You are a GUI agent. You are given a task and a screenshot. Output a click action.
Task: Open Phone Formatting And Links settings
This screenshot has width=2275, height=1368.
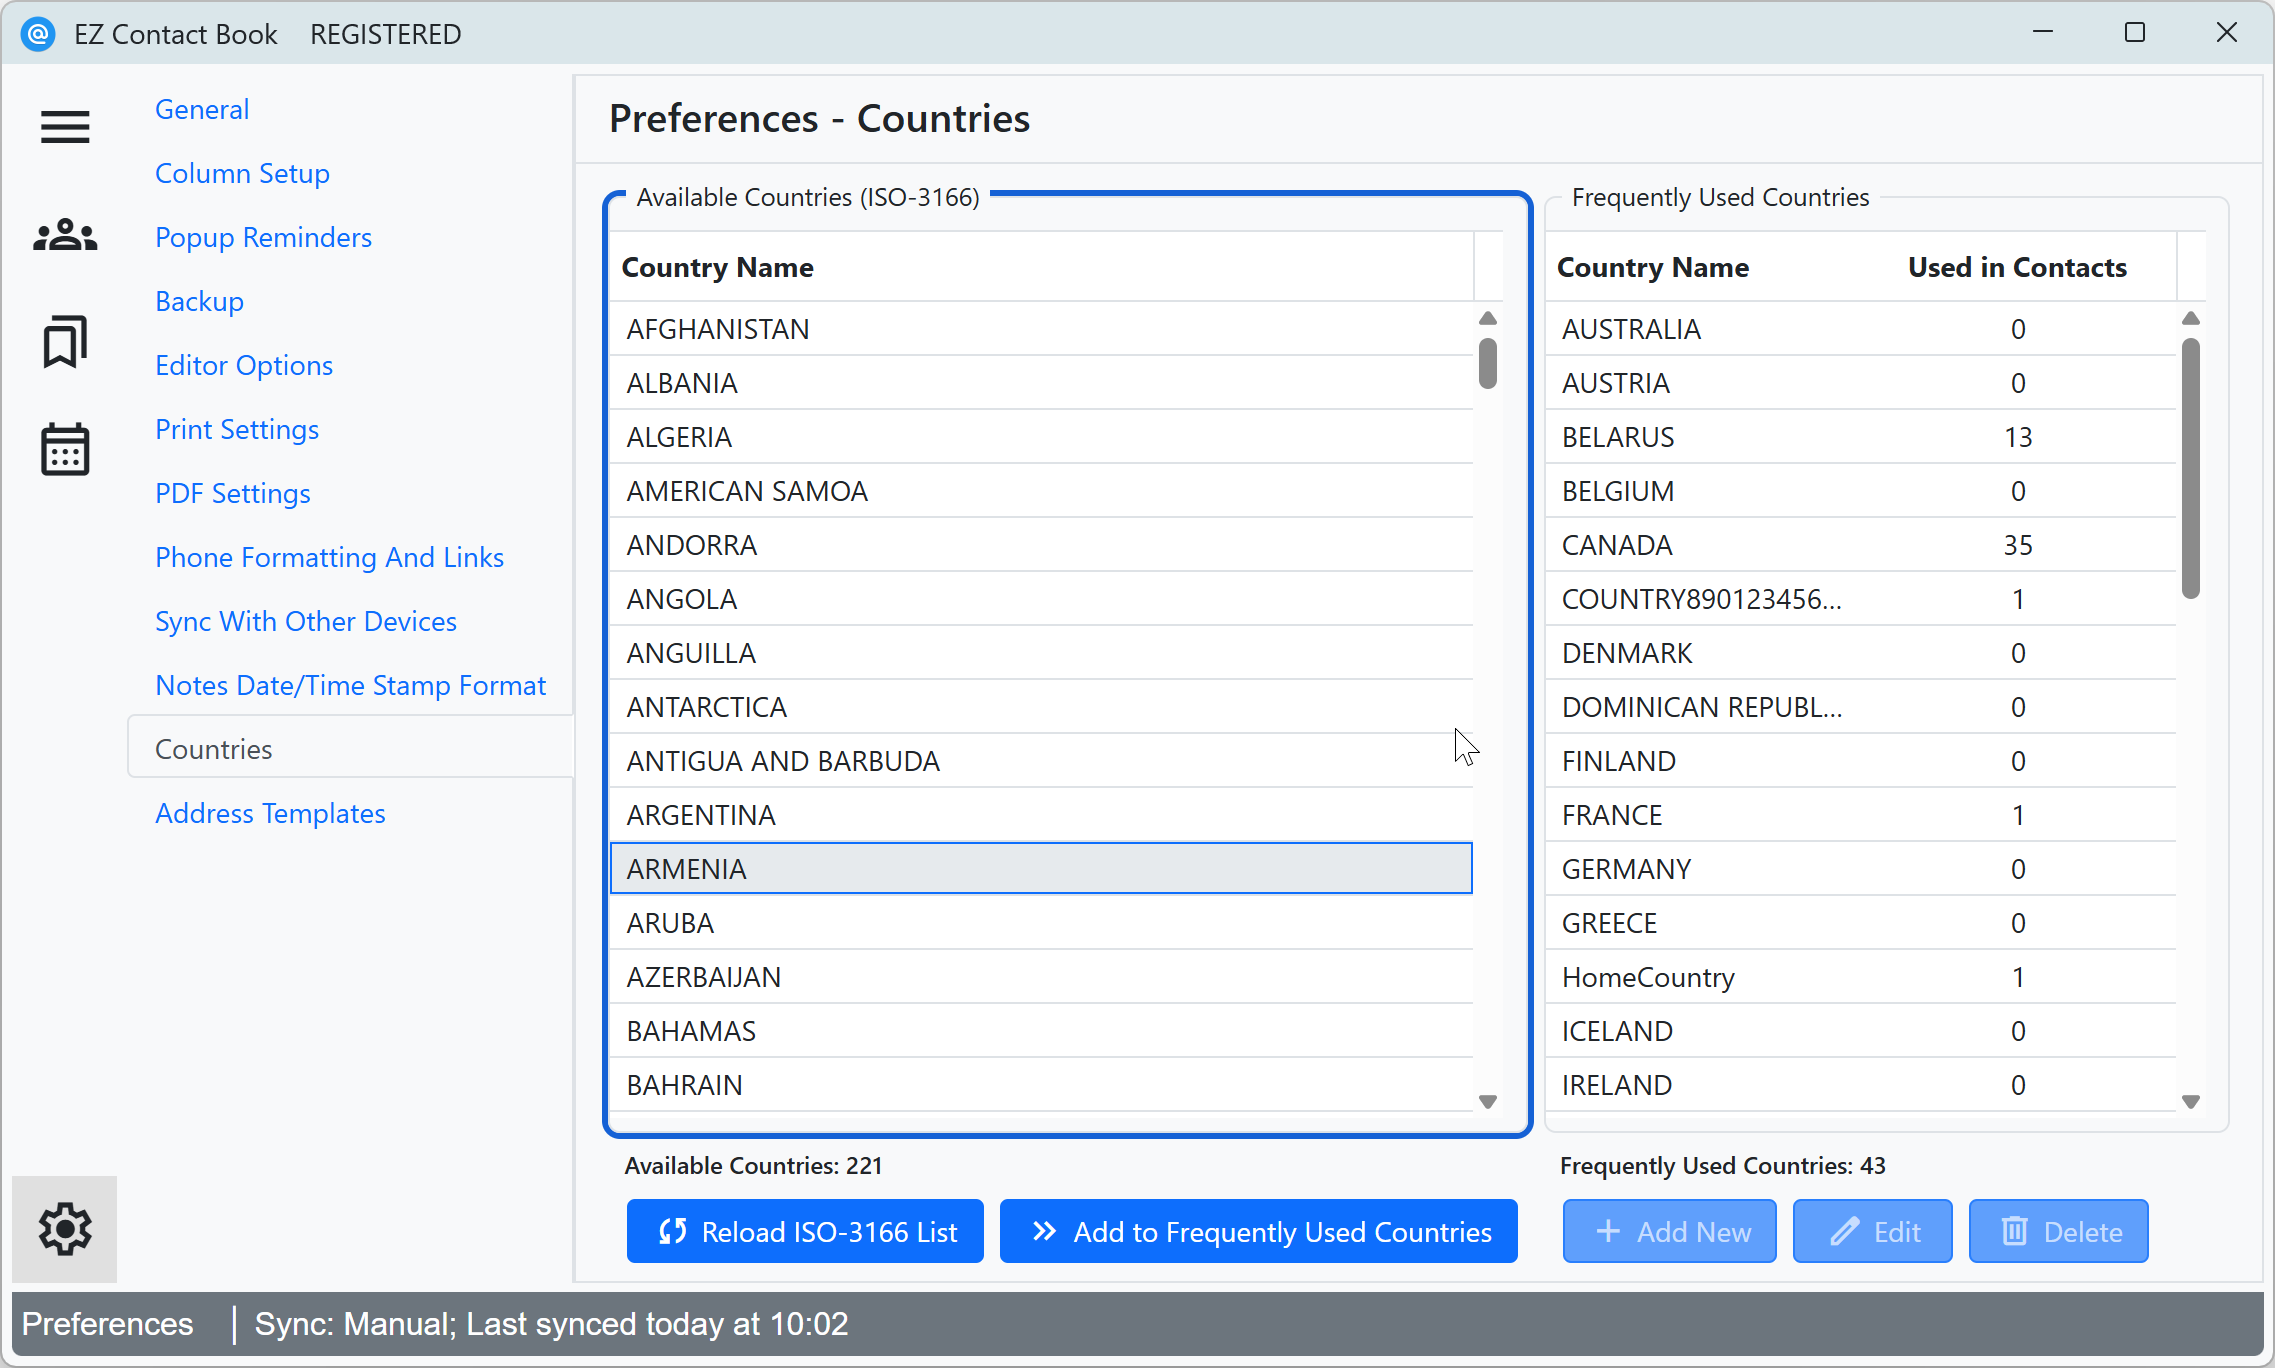click(x=329, y=557)
